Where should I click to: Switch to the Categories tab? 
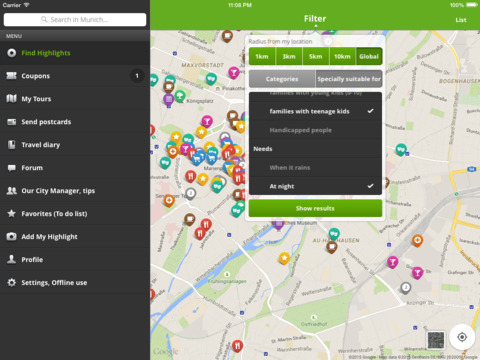(x=282, y=79)
